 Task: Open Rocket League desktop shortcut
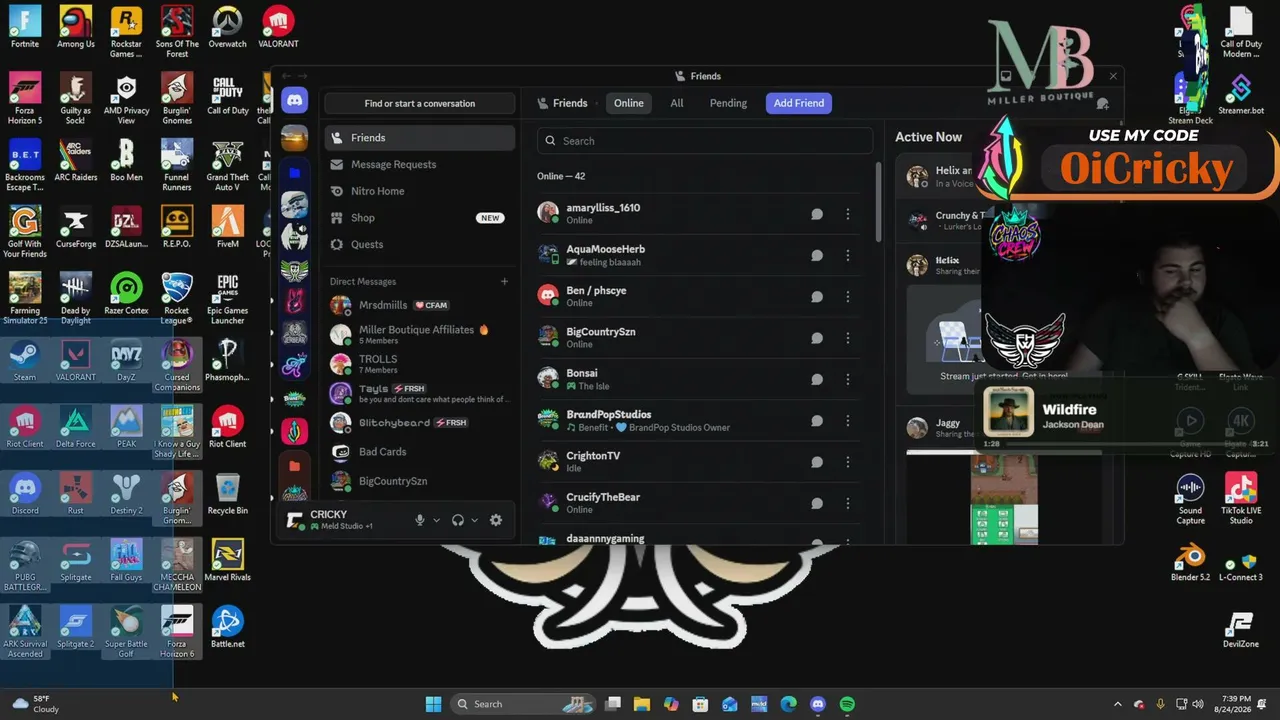(177, 300)
